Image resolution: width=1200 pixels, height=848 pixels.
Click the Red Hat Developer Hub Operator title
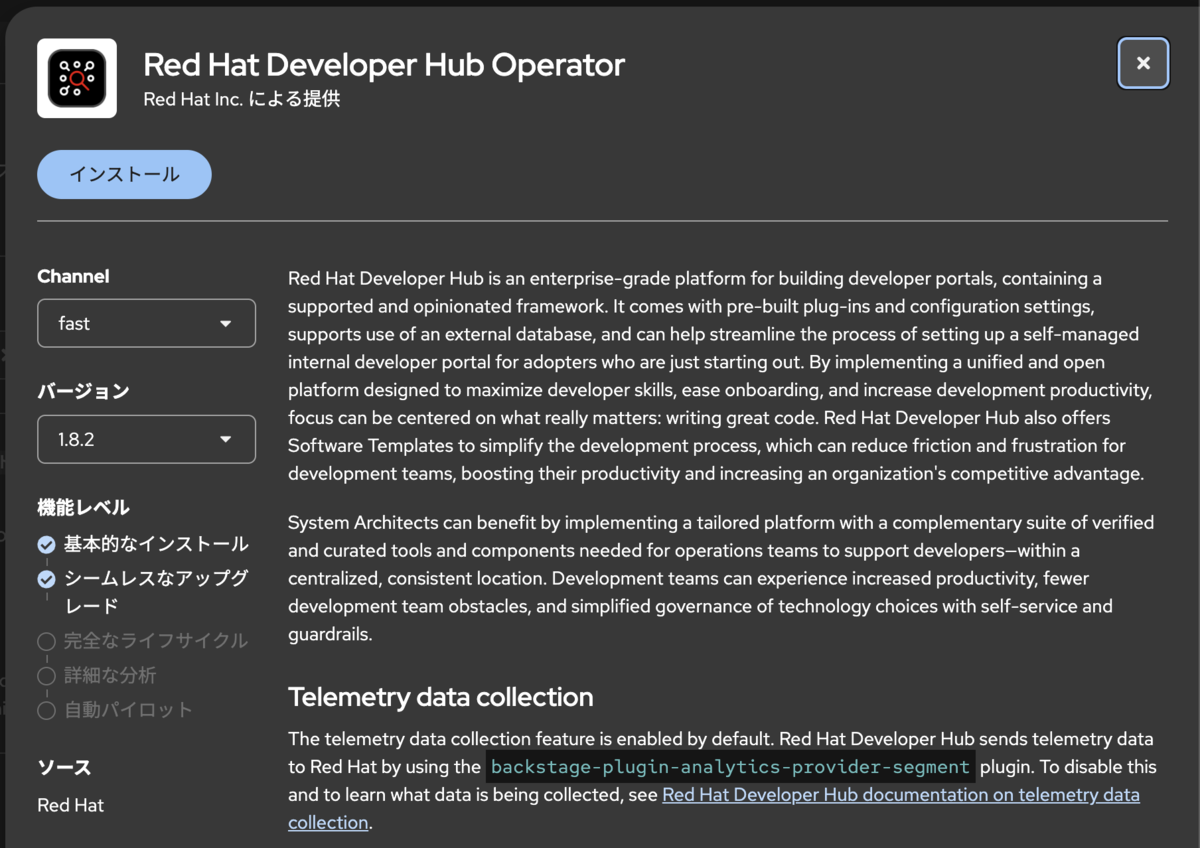coord(384,65)
